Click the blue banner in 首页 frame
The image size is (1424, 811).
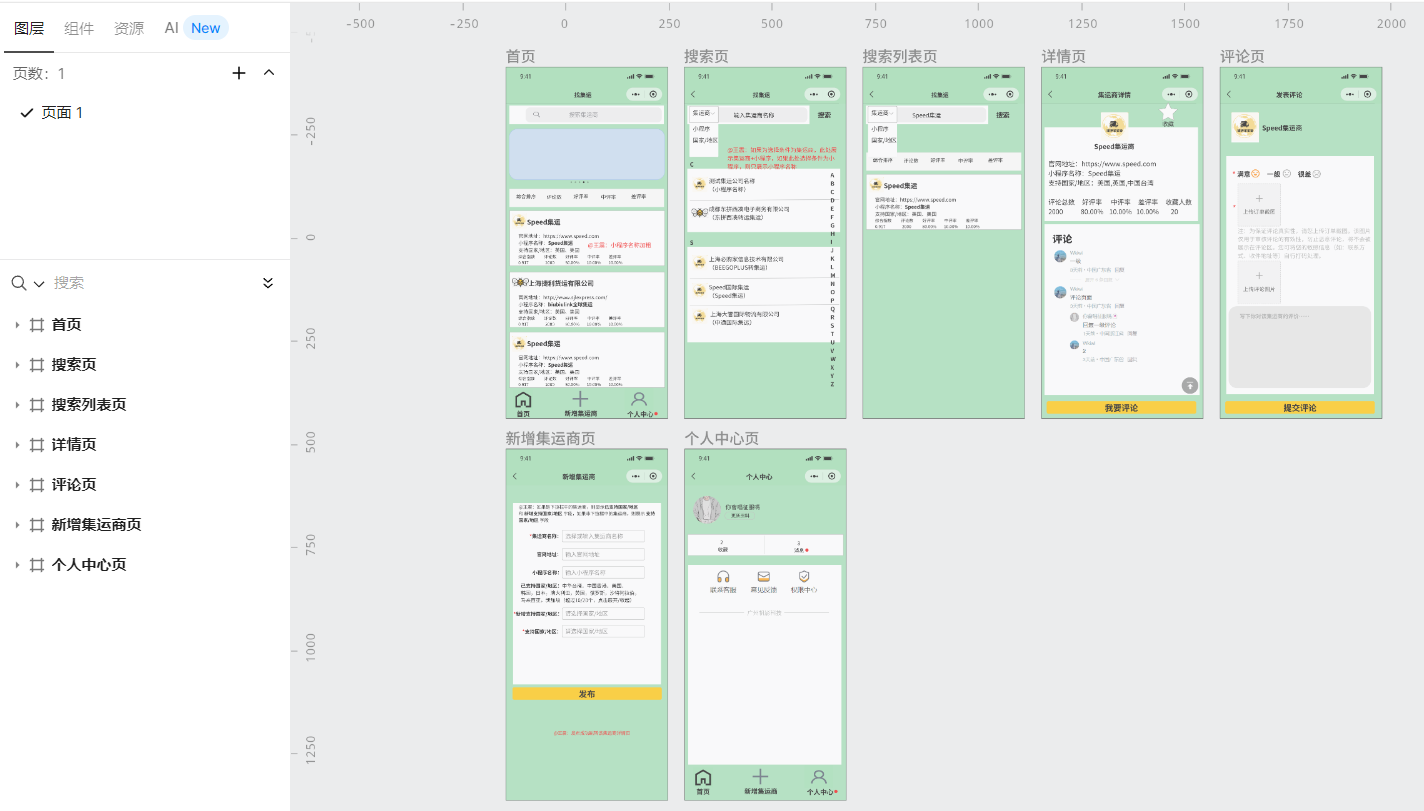pos(586,154)
